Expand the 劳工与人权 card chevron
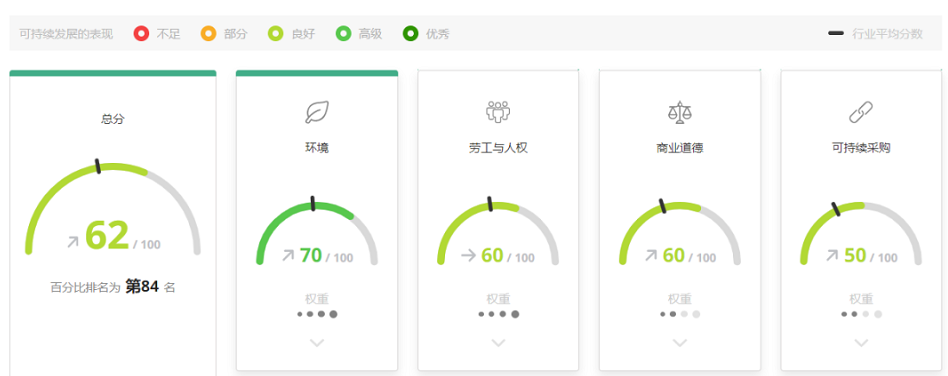This screenshot has height=376, width=948. pos(498,343)
